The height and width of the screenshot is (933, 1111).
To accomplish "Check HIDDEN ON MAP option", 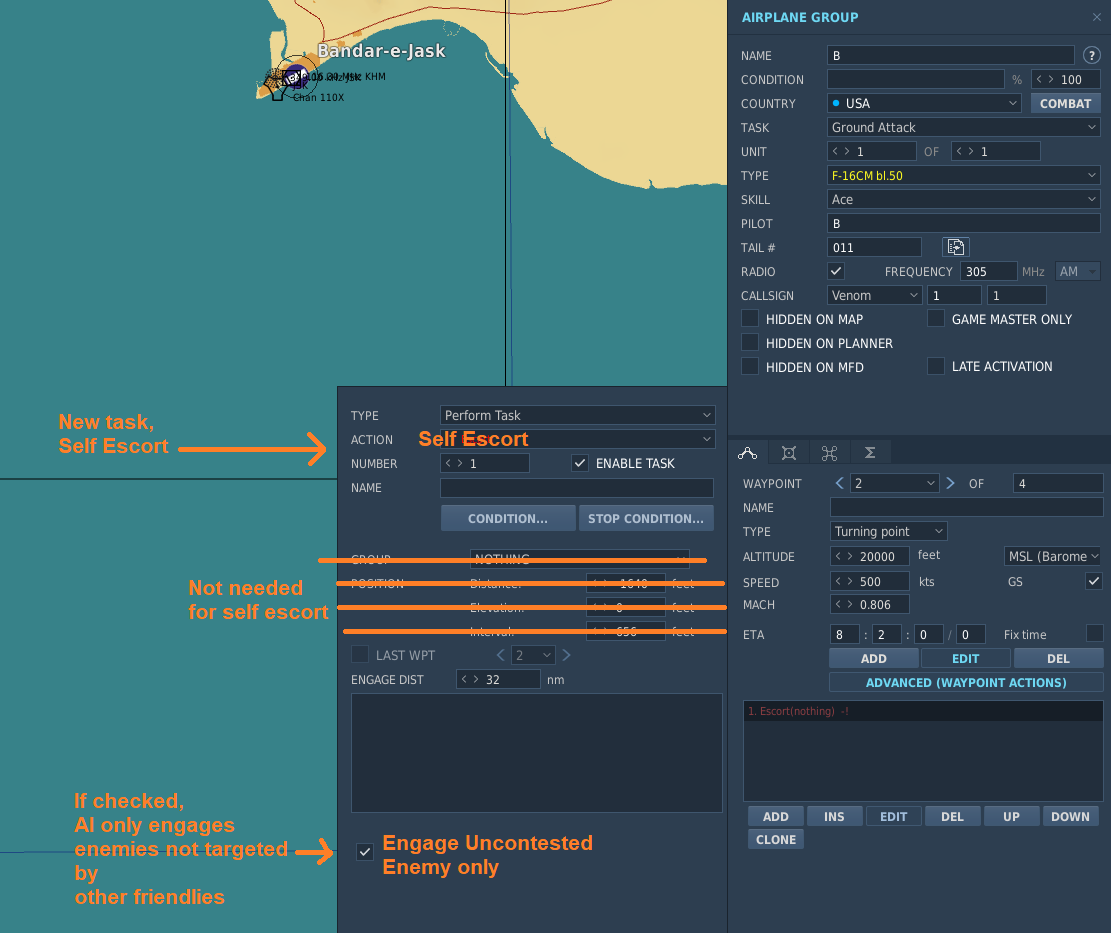I will [750, 319].
